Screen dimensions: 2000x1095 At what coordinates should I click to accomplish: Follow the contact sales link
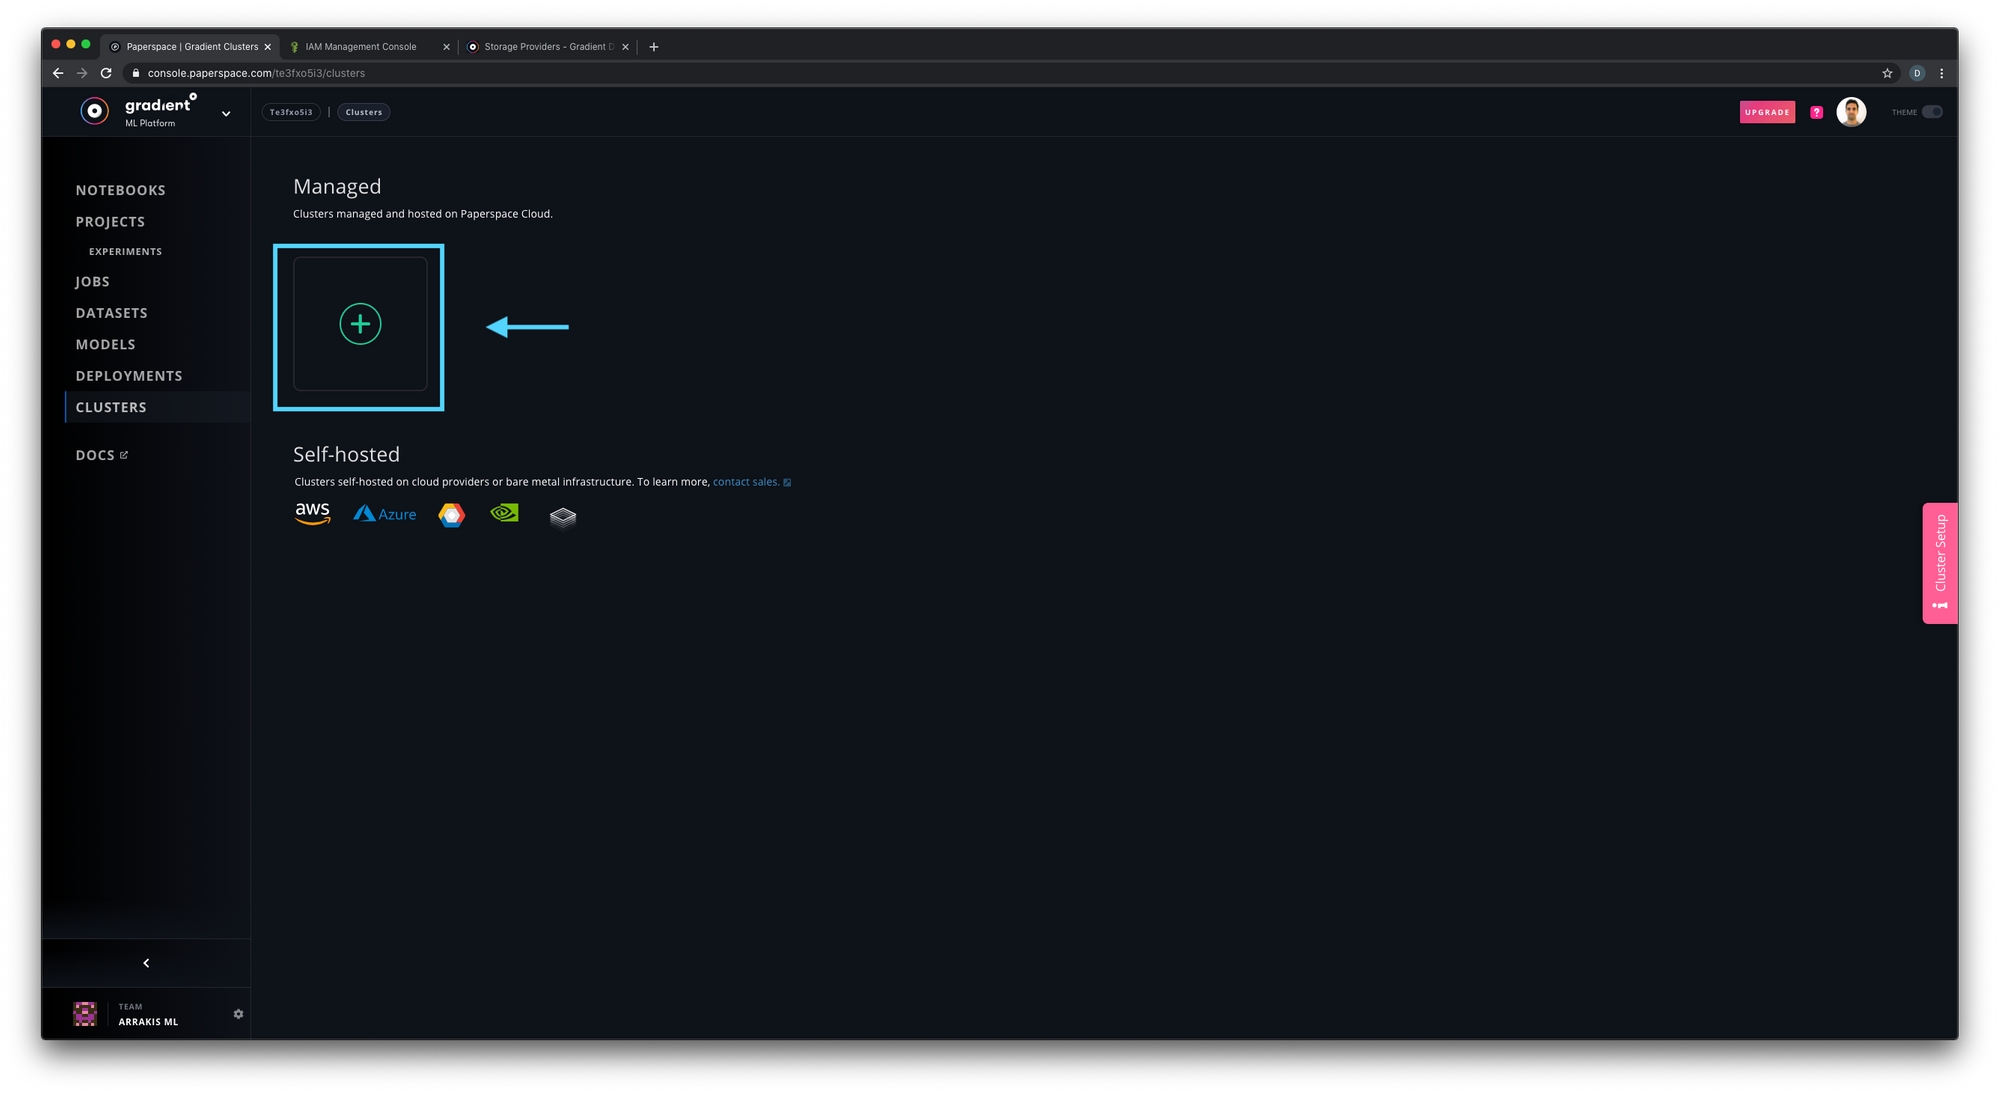point(745,482)
